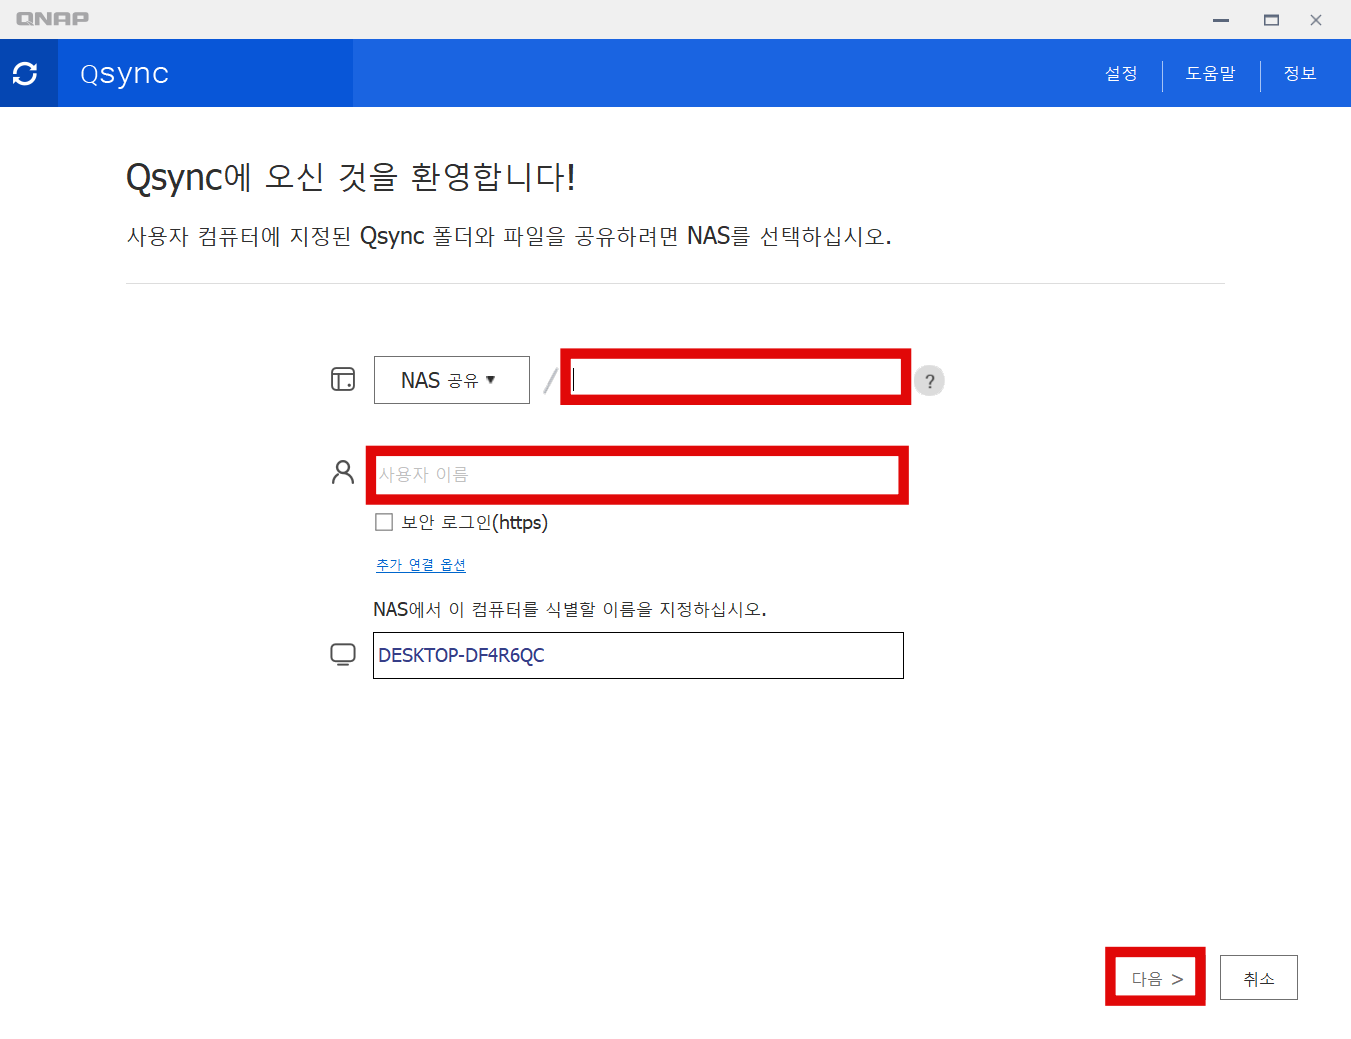Image resolution: width=1351 pixels, height=1039 pixels.
Task: Close the Qsync window
Action: (1316, 20)
